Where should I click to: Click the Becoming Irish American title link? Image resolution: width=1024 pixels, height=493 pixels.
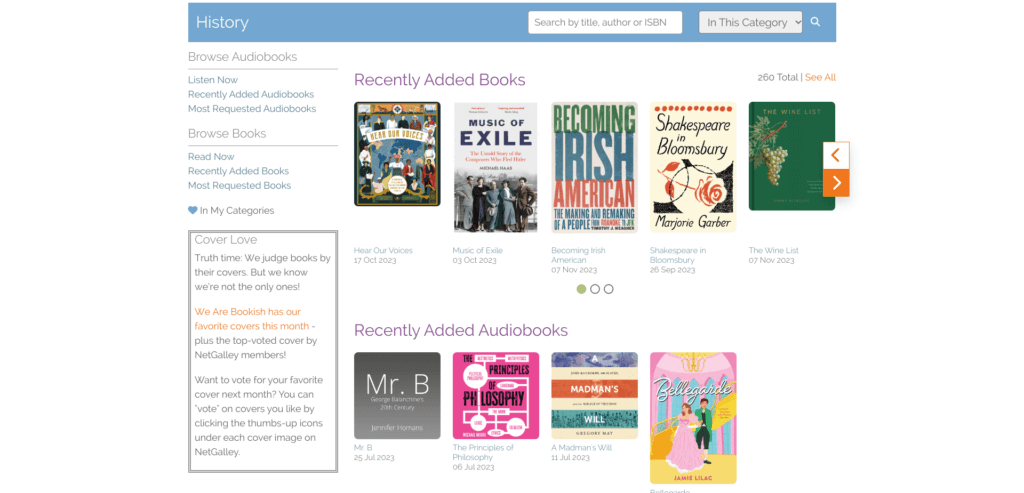click(x=579, y=255)
